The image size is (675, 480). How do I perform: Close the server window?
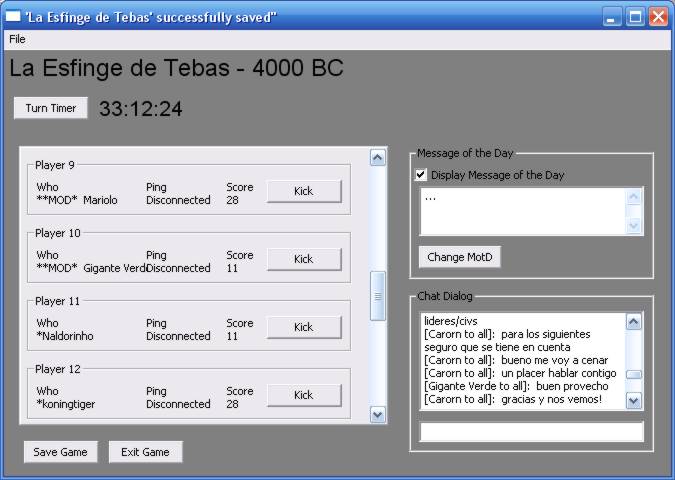[x=658, y=17]
